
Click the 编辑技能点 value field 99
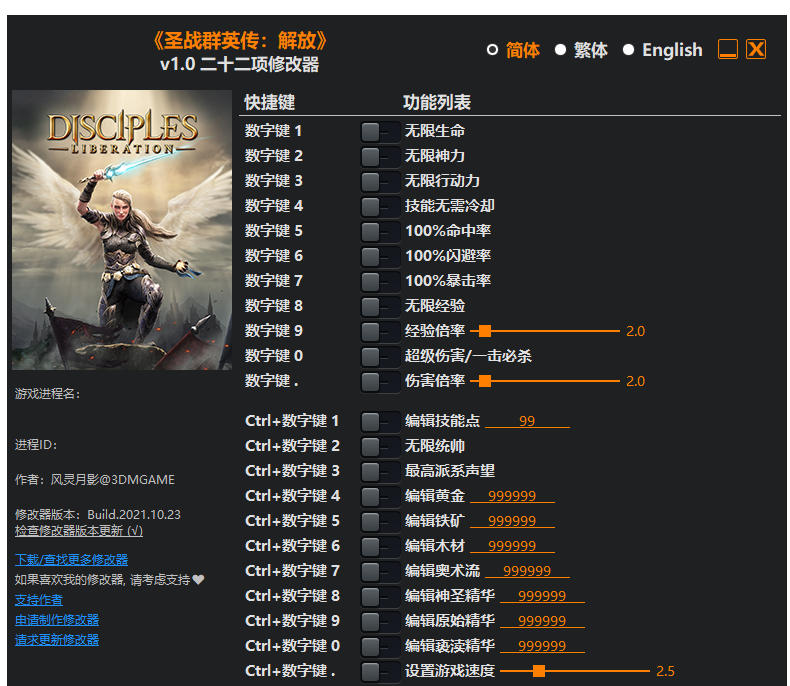527,421
